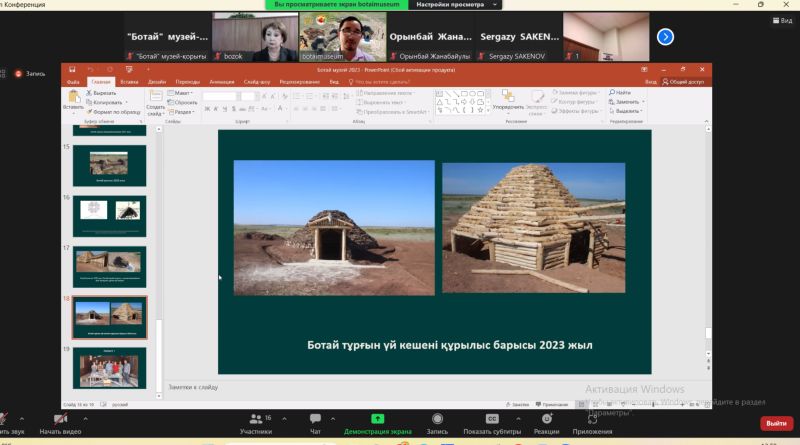This screenshot has height=445, width=800.
Task: Open the Приложения apps panel
Action: click(593, 423)
